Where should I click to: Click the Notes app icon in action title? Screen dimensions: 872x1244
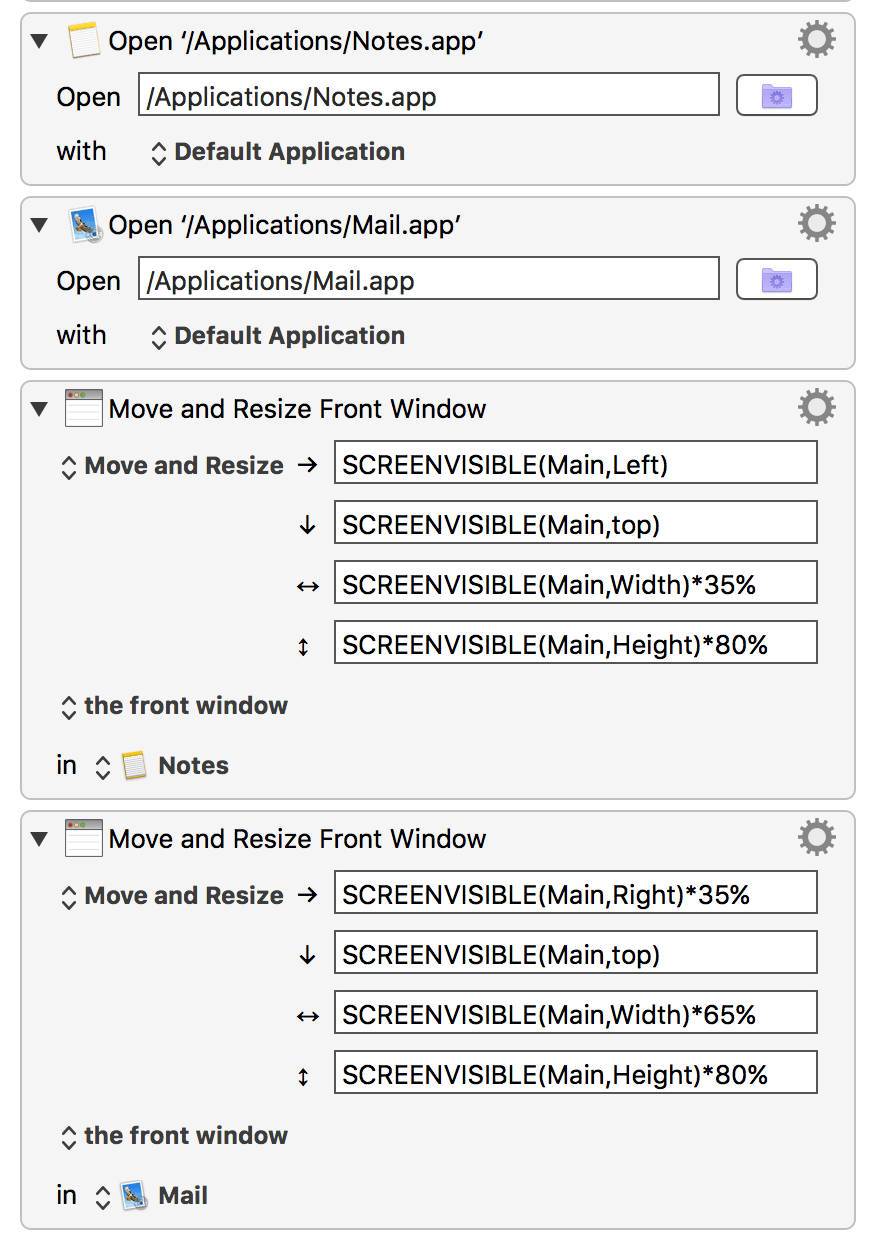tap(84, 41)
